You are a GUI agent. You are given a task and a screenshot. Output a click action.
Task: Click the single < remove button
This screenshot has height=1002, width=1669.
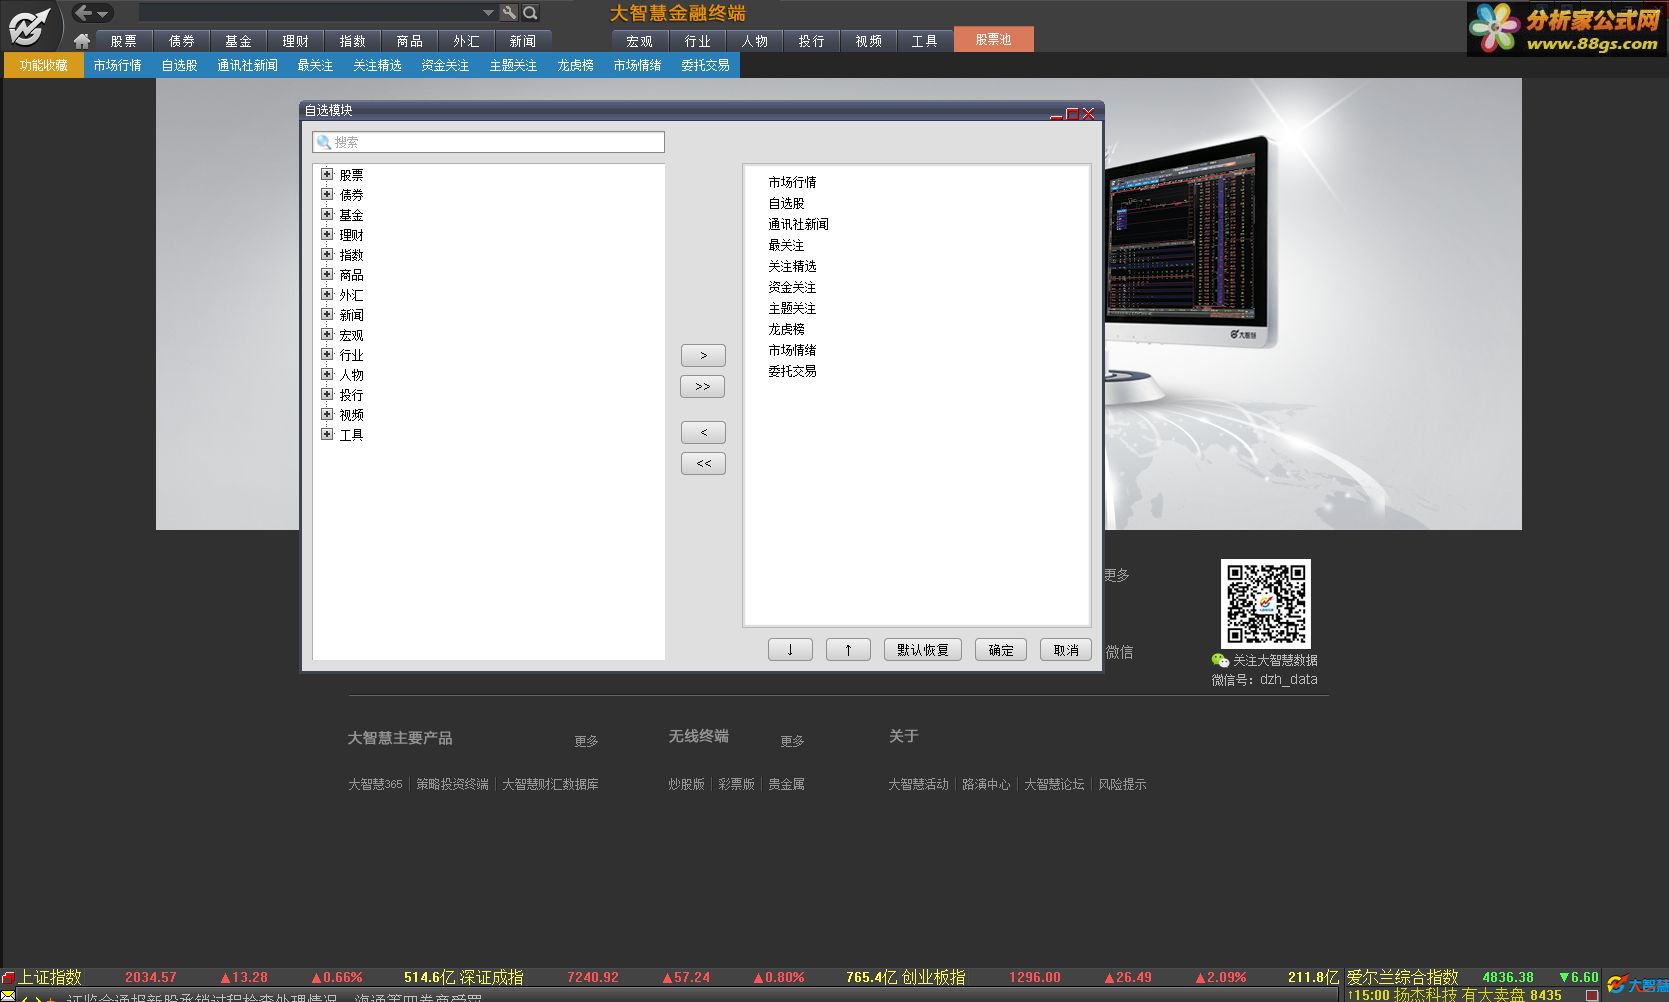[x=703, y=432]
